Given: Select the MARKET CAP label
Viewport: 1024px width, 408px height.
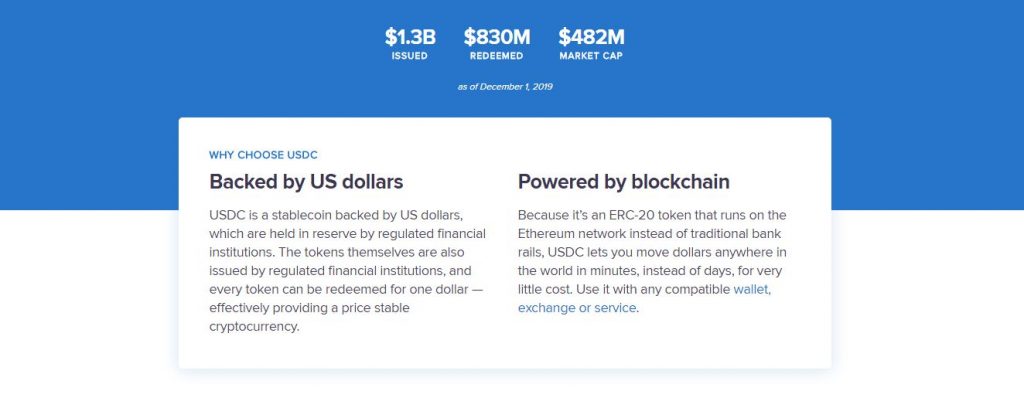Looking at the screenshot, I should coord(591,56).
